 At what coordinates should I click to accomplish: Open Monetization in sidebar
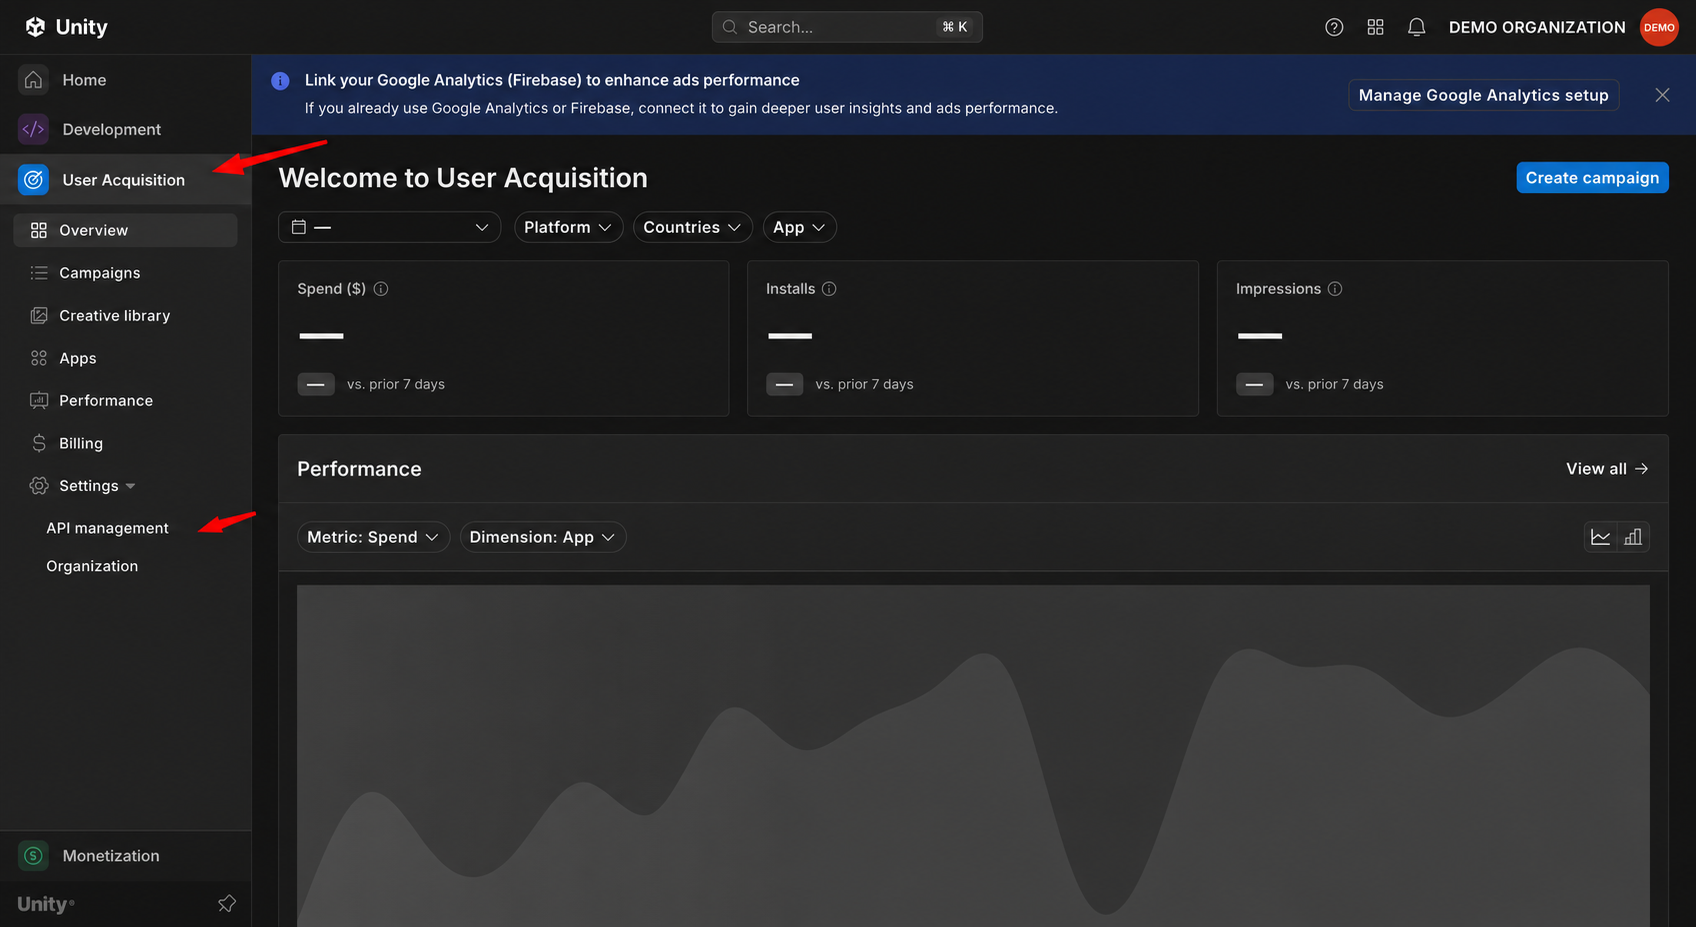pyautogui.click(x=125, y=856)
